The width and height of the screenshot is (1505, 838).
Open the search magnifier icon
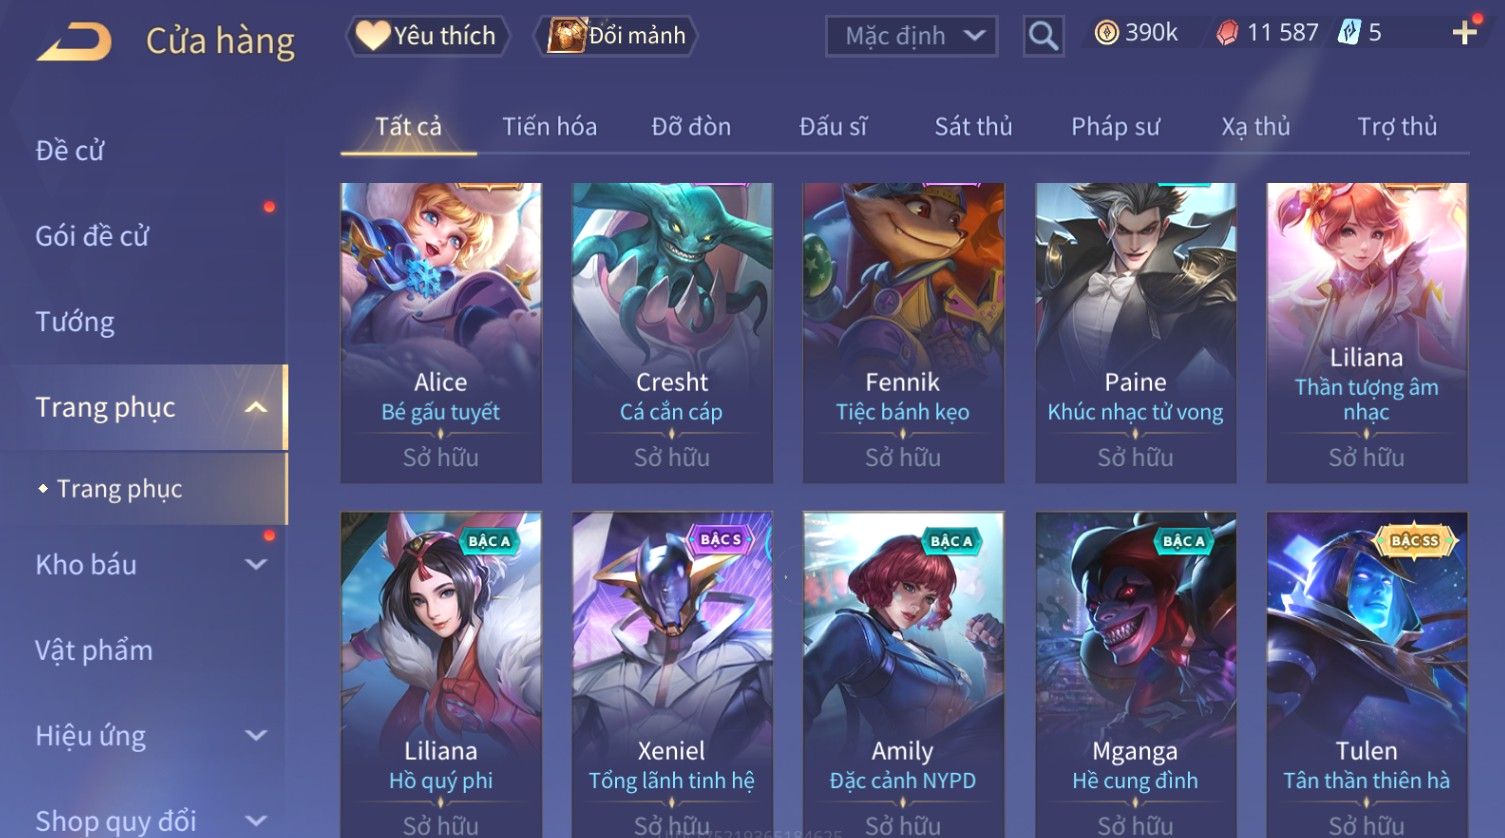1043,36
